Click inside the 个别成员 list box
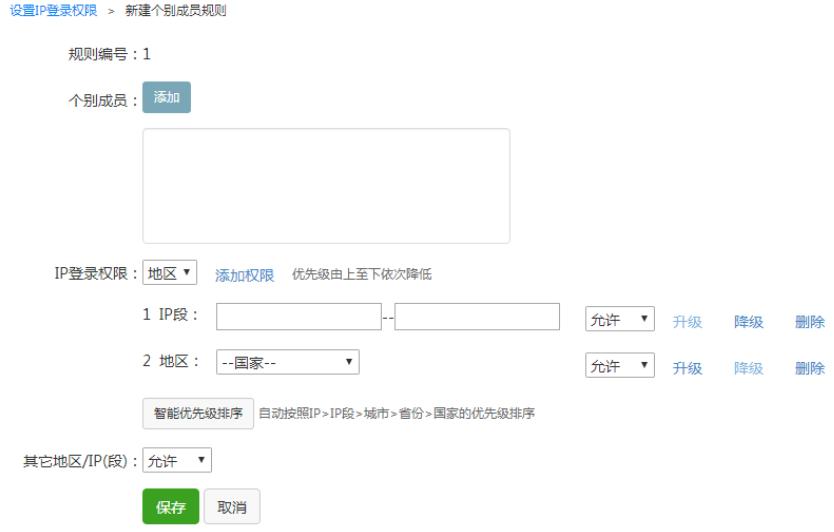 (326, 186)
